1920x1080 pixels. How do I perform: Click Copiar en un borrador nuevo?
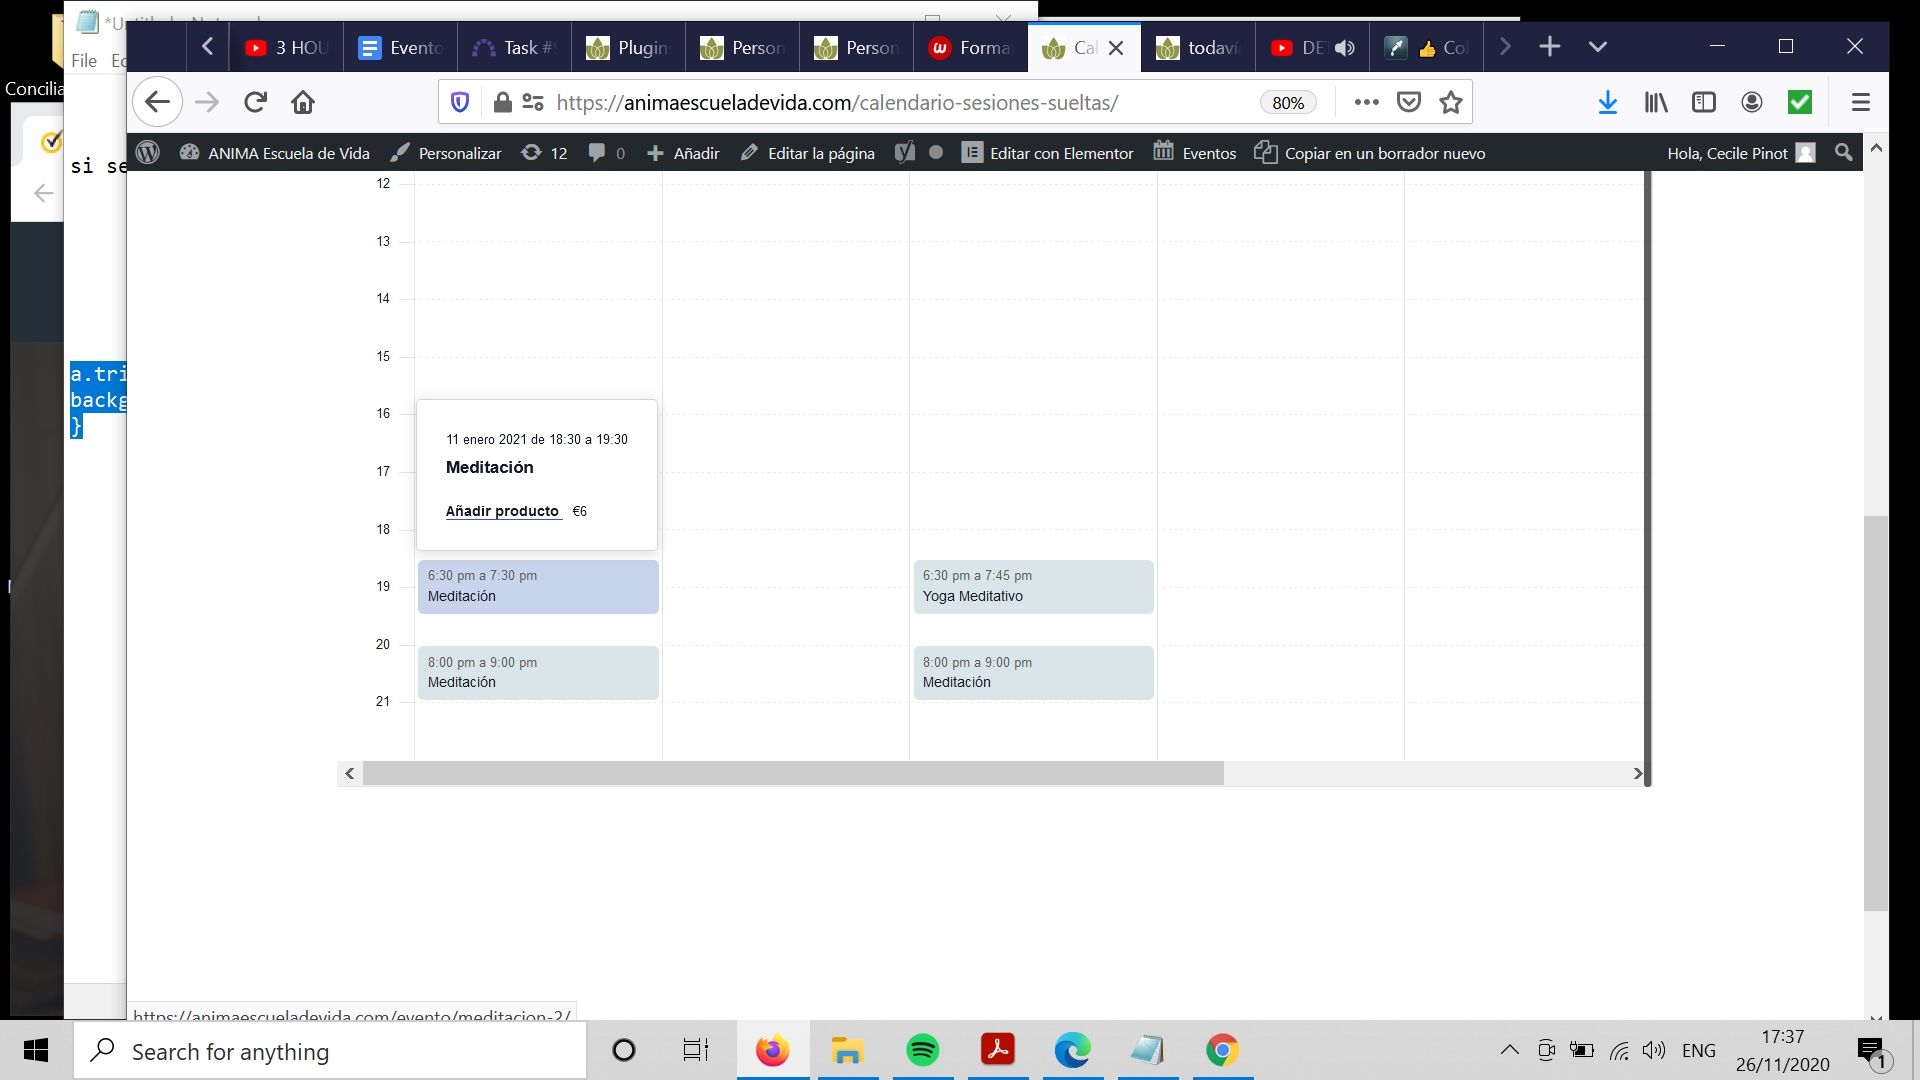click(x=1371, y=153)
